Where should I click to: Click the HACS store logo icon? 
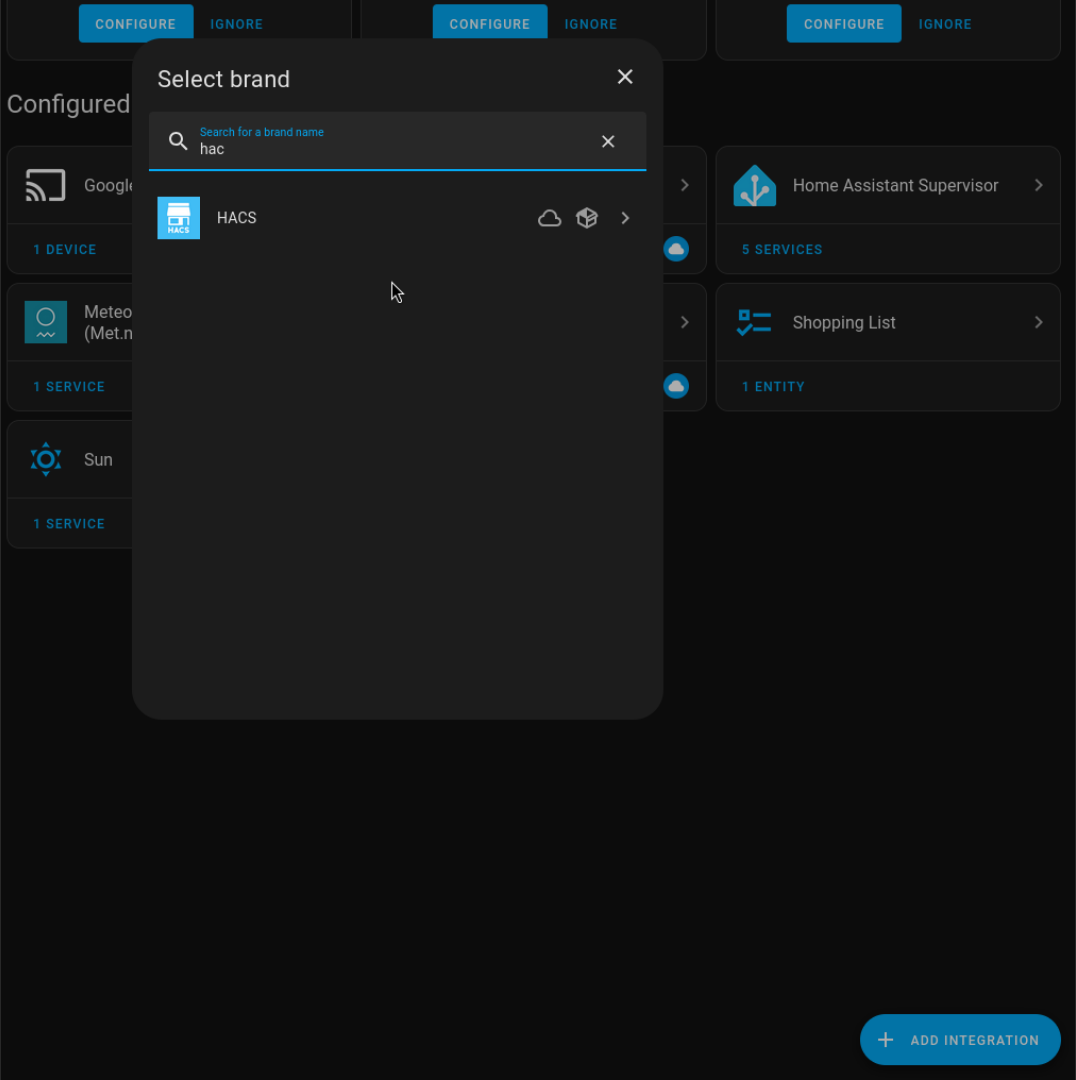179,218
